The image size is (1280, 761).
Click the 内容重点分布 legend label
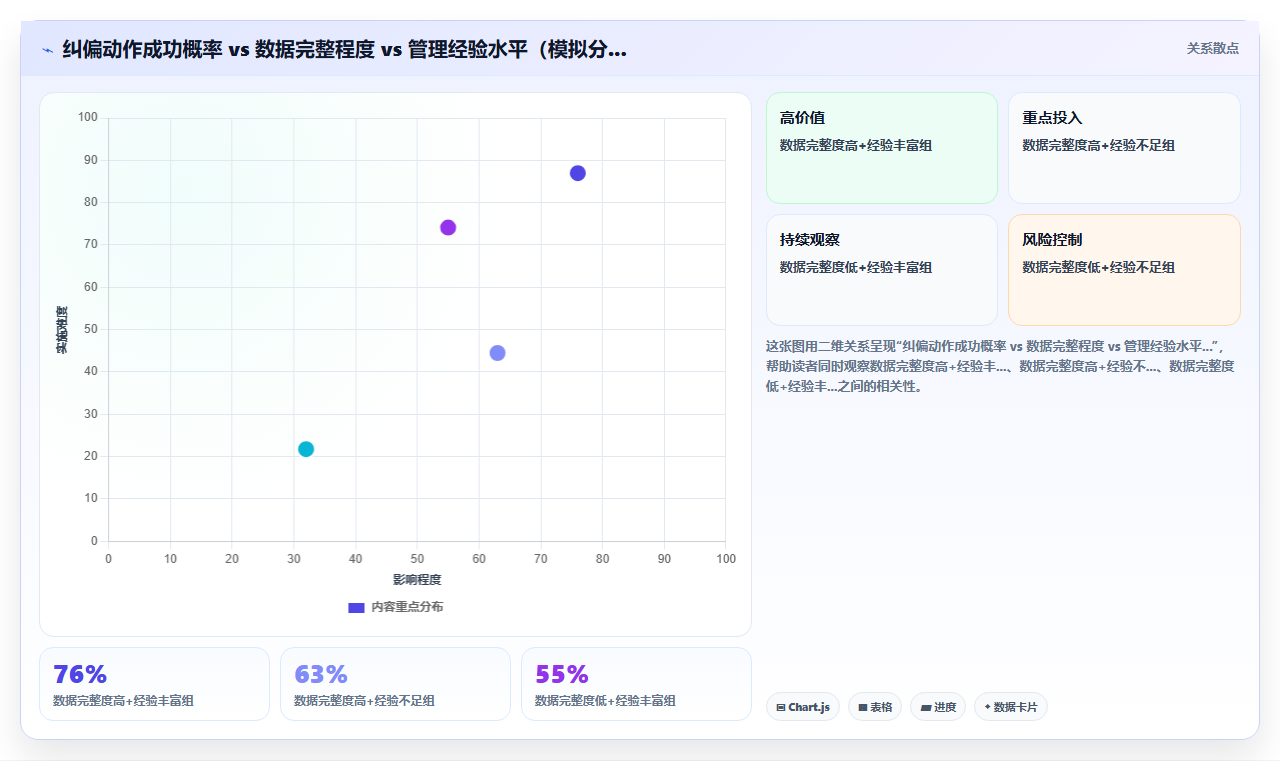click(407, 607)
